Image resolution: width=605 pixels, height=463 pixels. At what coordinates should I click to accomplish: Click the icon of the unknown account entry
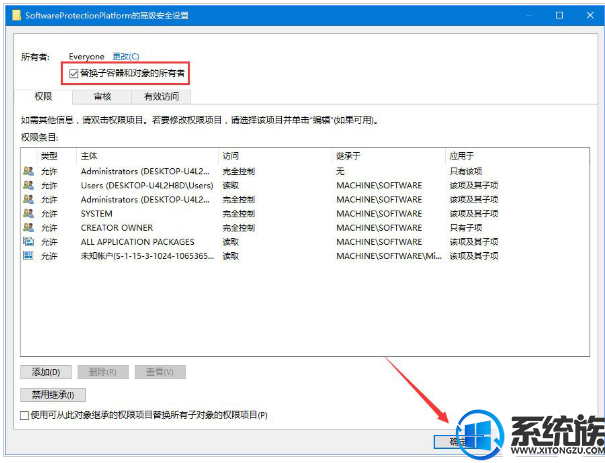coord(28,256)
